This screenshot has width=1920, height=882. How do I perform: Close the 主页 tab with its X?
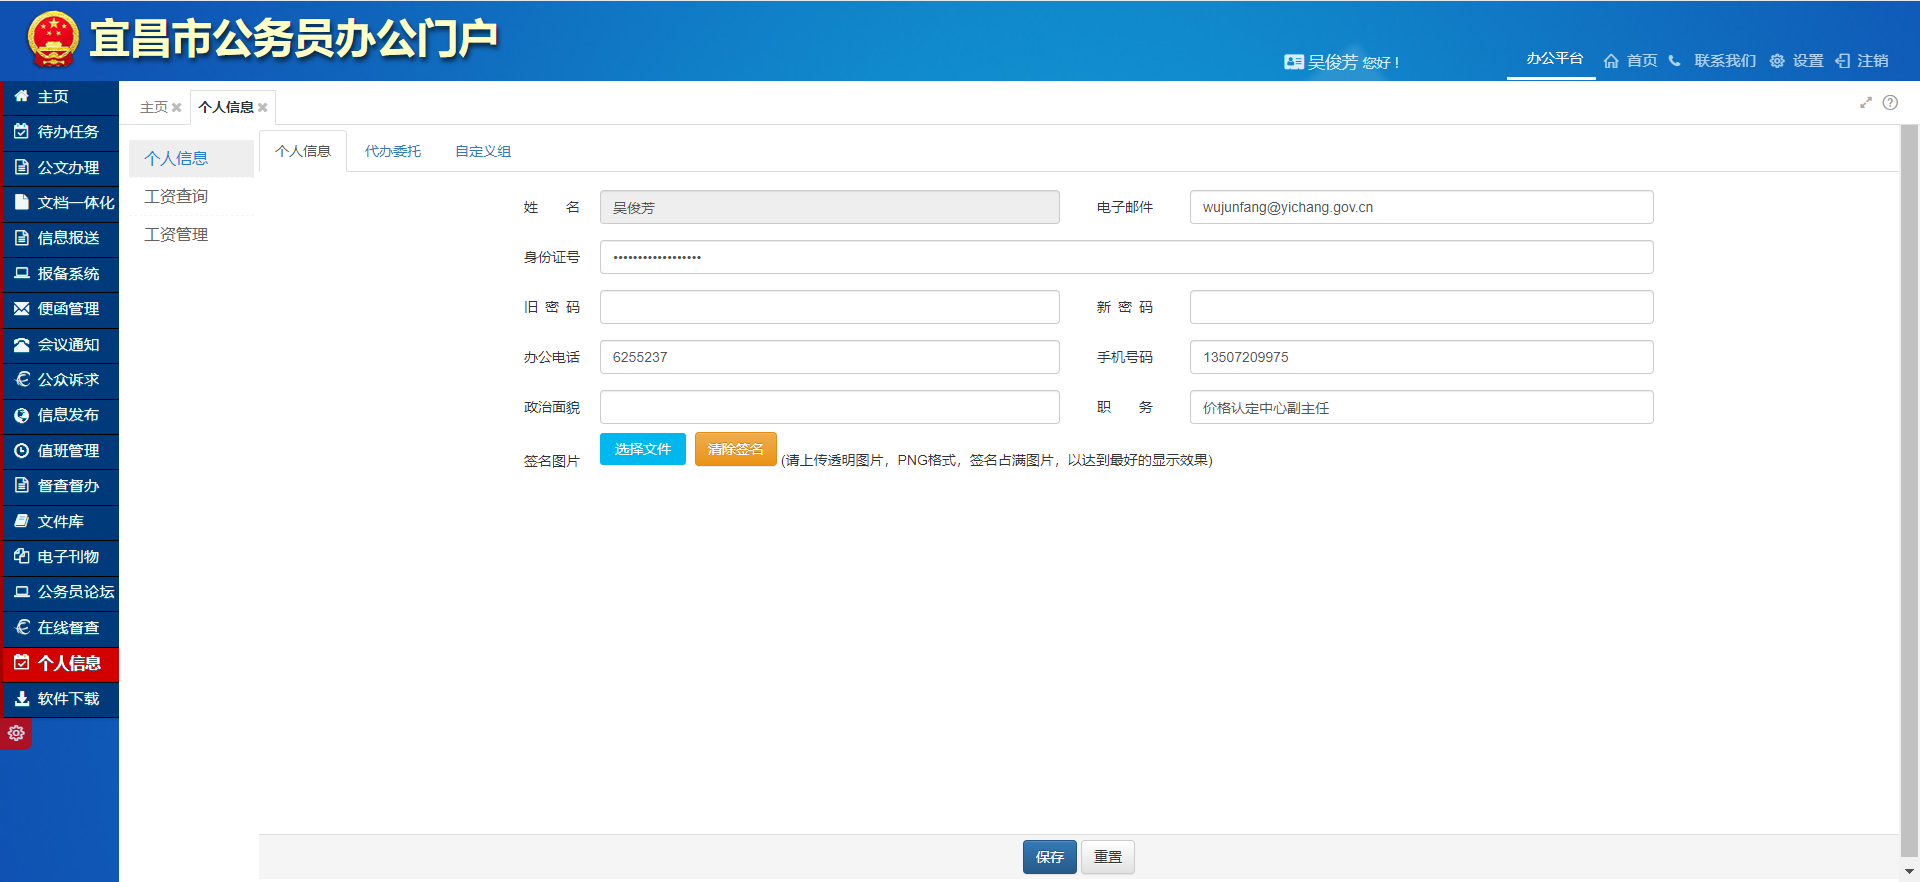coord(177,108)
